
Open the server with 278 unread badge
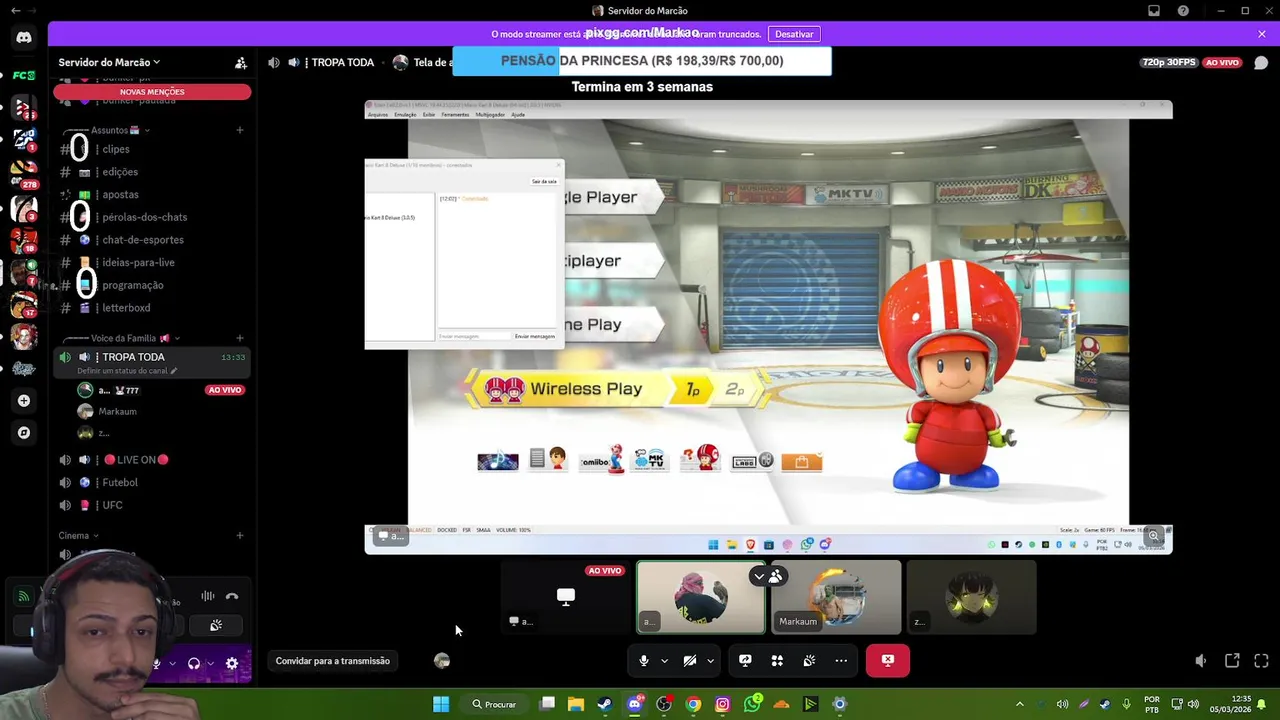point(24,172)
